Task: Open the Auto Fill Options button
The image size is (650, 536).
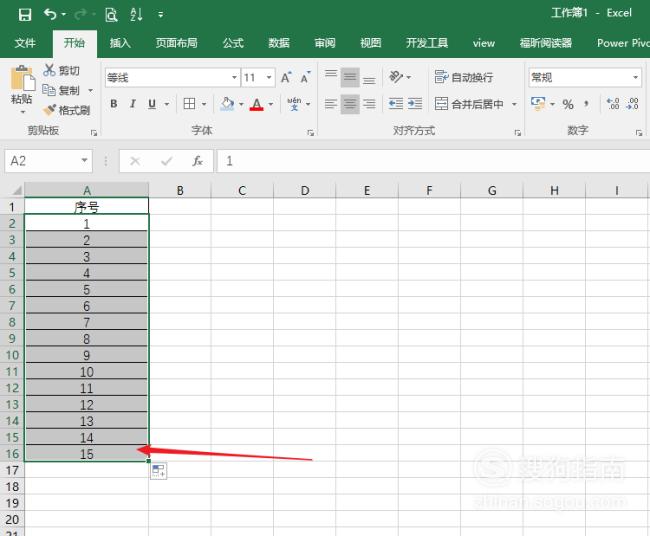Action: pyautogui.click(x=159, y=471)
